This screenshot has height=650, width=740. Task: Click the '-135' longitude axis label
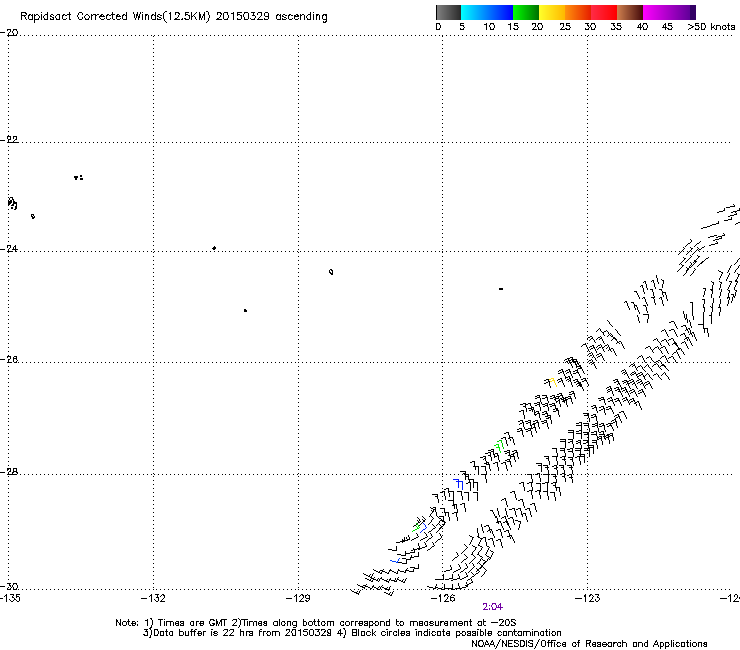(x=10, y=598)
